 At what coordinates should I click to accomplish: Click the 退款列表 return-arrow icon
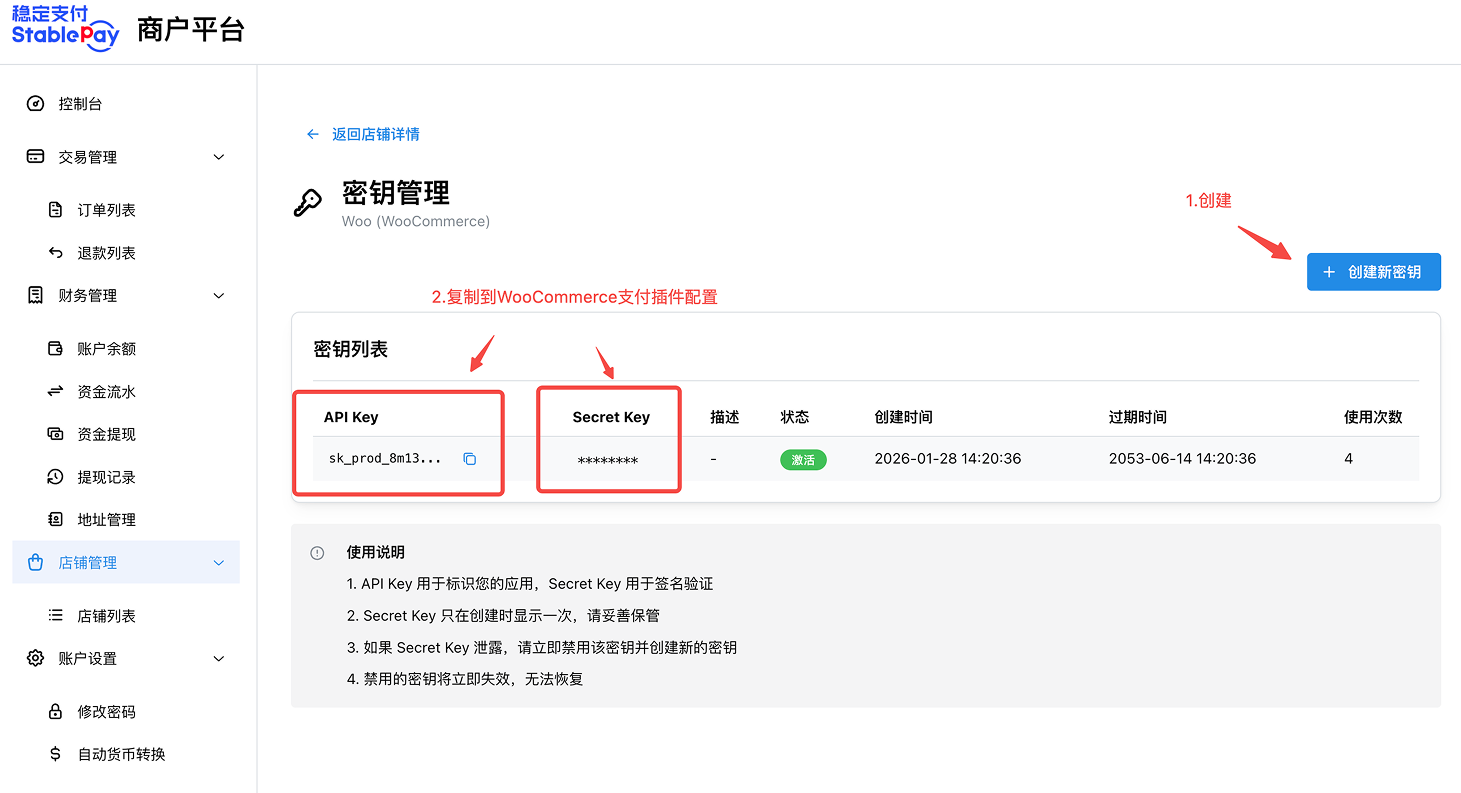click(x=57, y=252)
